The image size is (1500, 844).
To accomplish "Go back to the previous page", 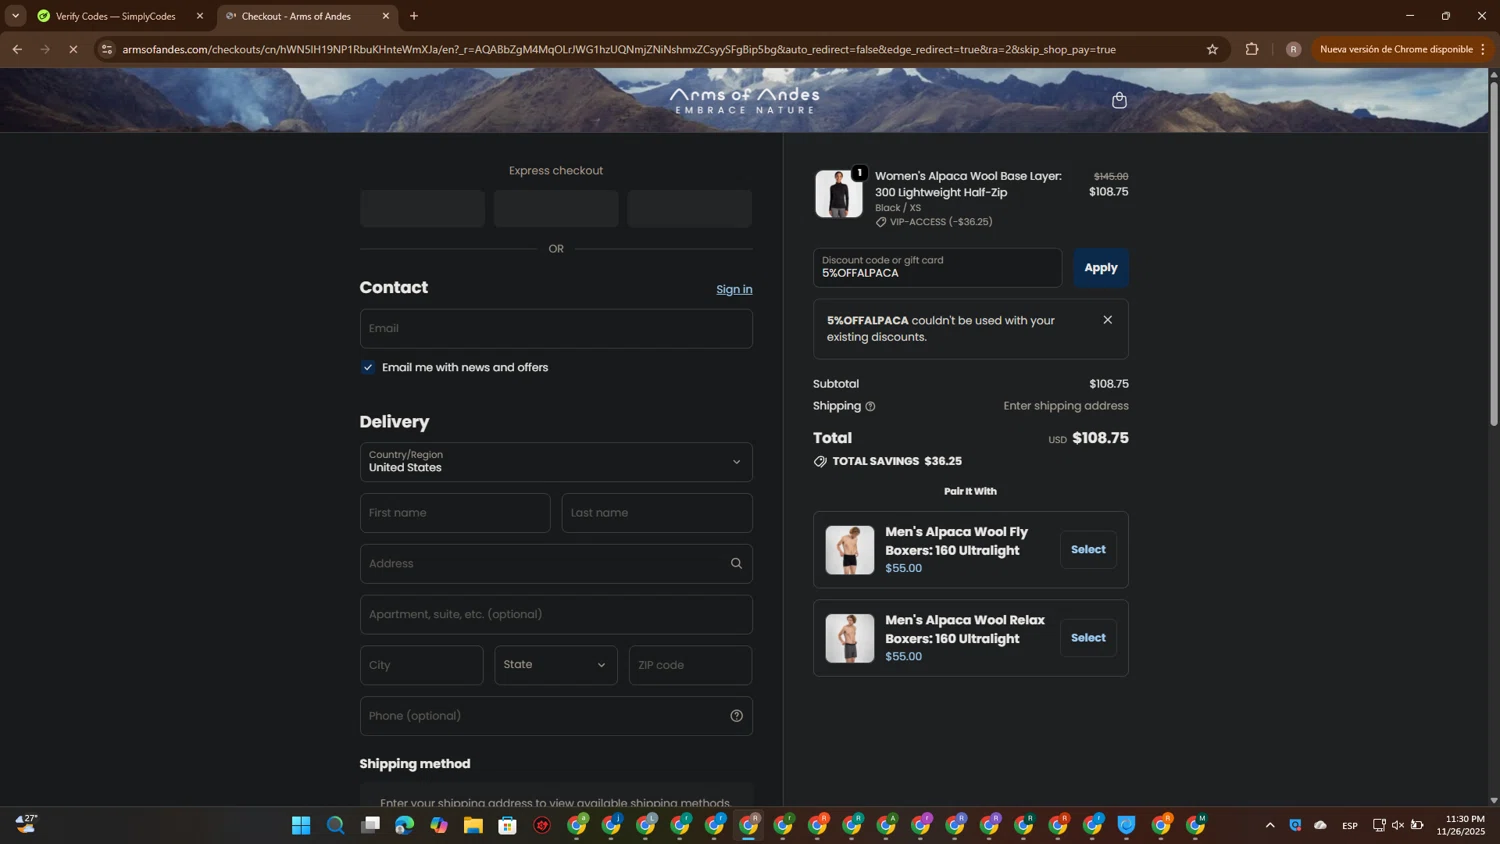I will [x=17, y=49].
